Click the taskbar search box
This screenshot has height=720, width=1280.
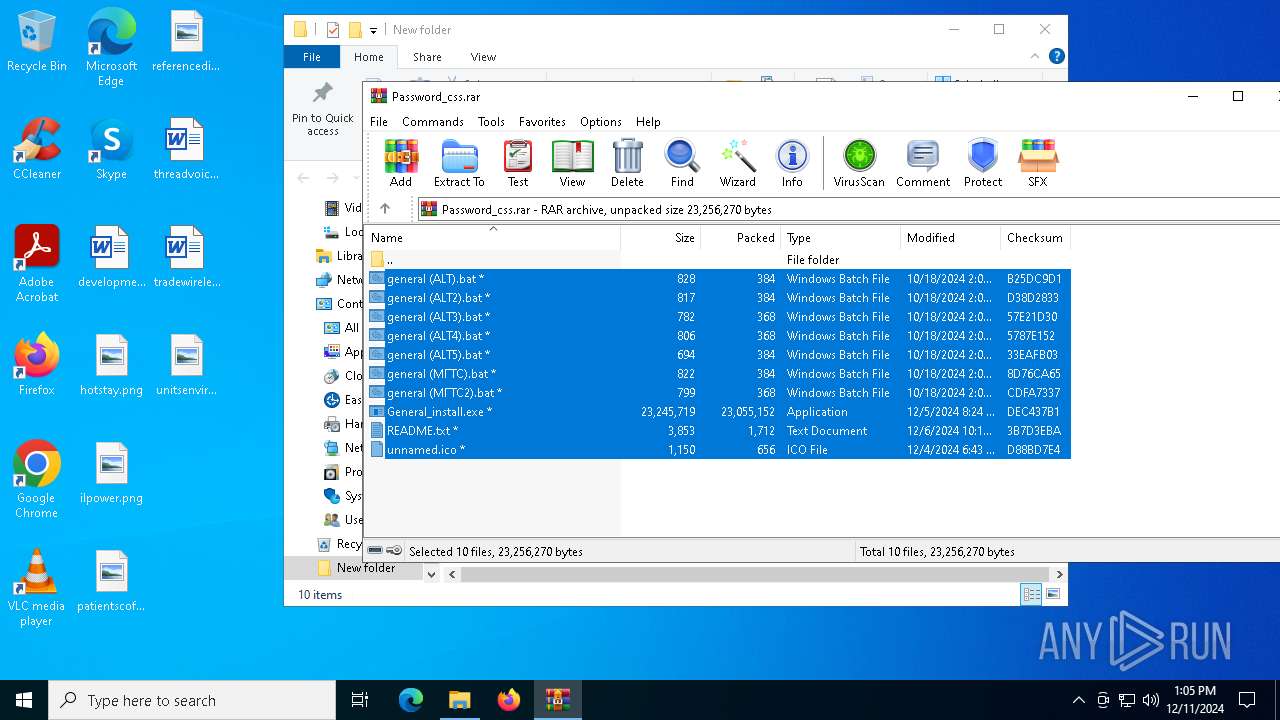coord(192,700)
